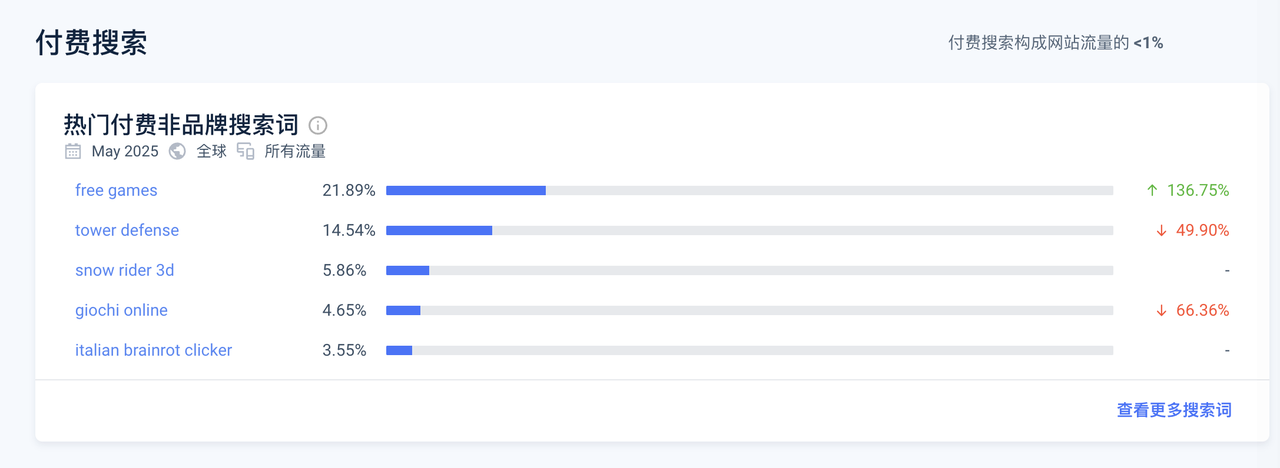Click the 付费搜索 section heading
The image size is (1280, 468).
[x=91, y=43]
